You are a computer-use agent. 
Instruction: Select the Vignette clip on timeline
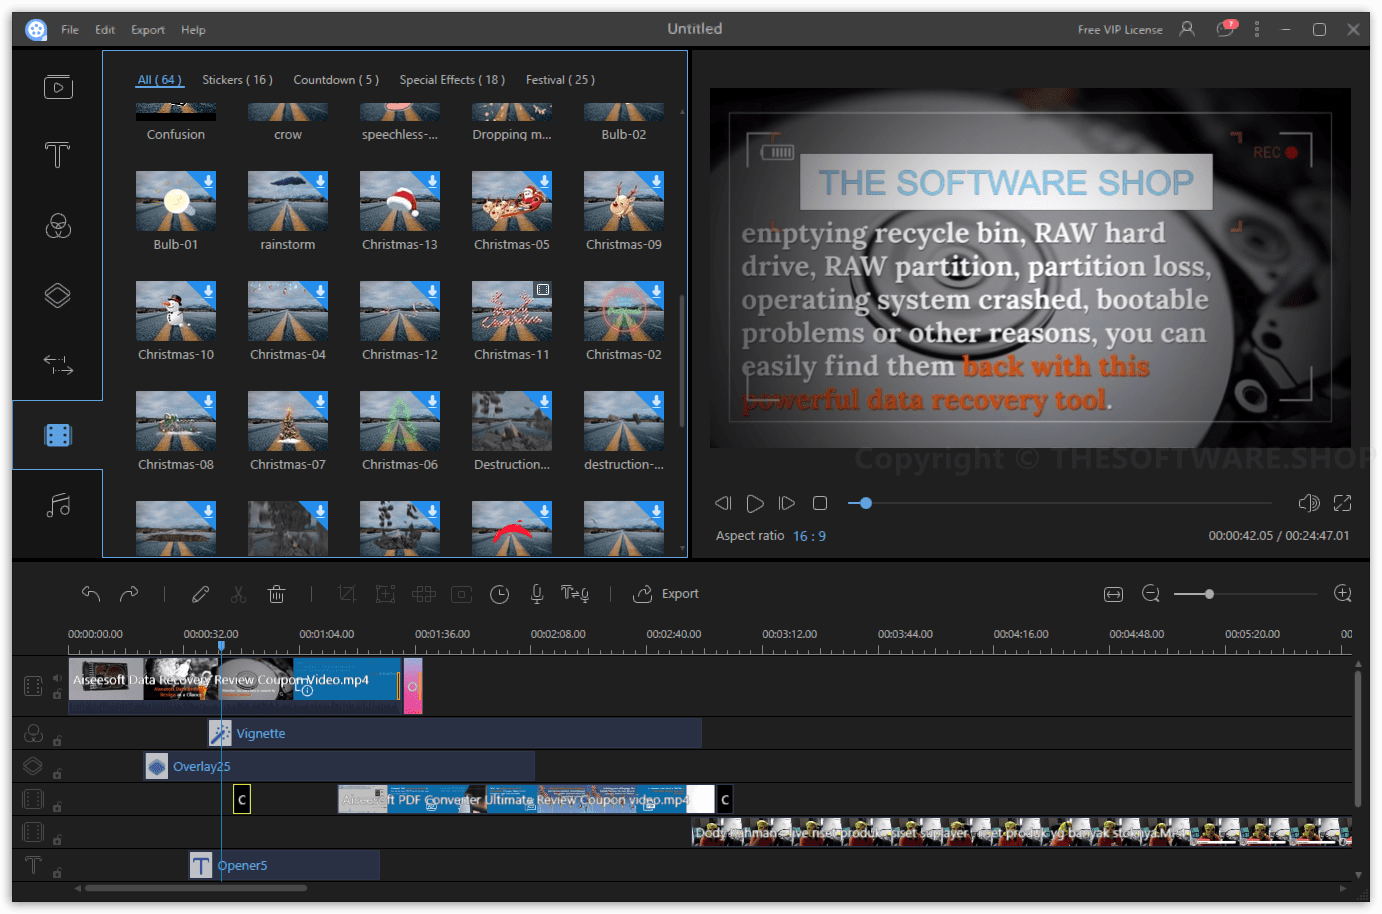455,733
